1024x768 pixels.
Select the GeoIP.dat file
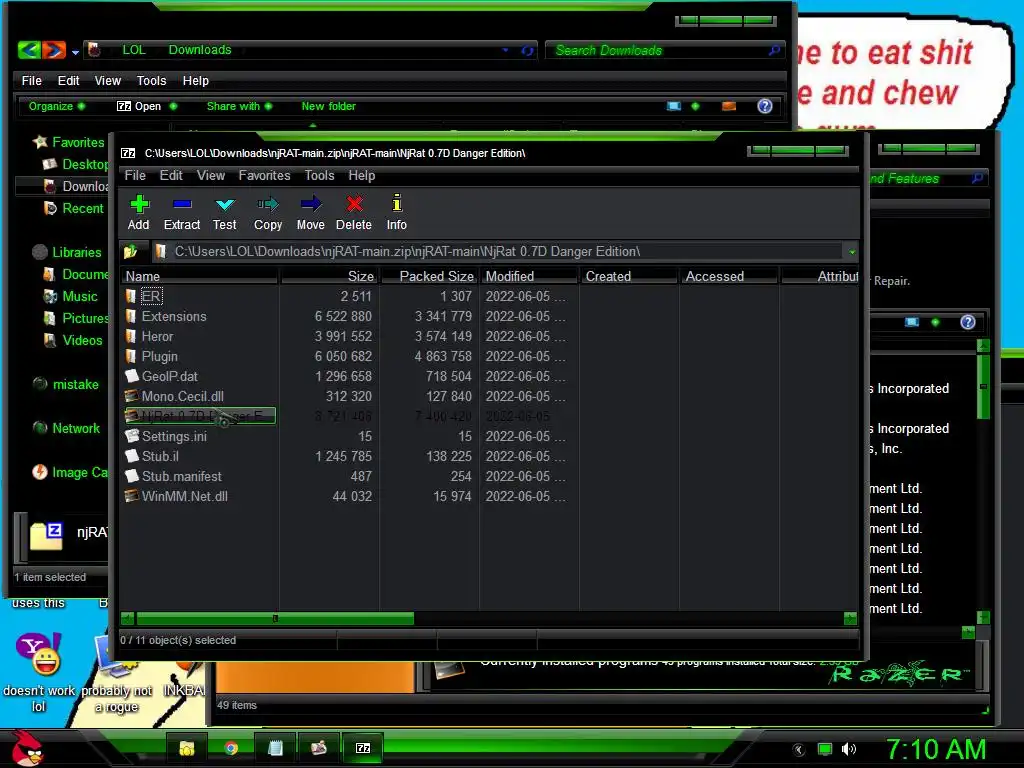point(170,377)
